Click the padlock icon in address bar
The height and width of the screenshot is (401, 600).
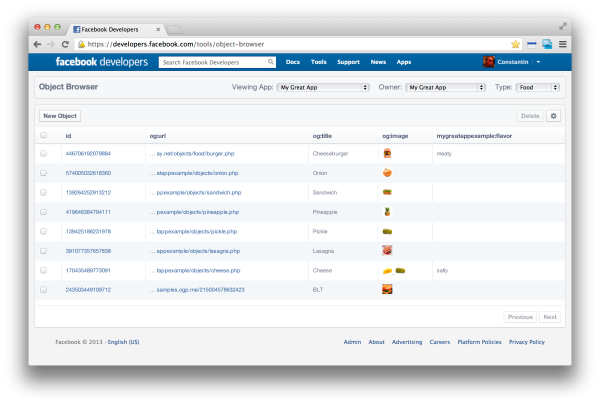point(81,44)
